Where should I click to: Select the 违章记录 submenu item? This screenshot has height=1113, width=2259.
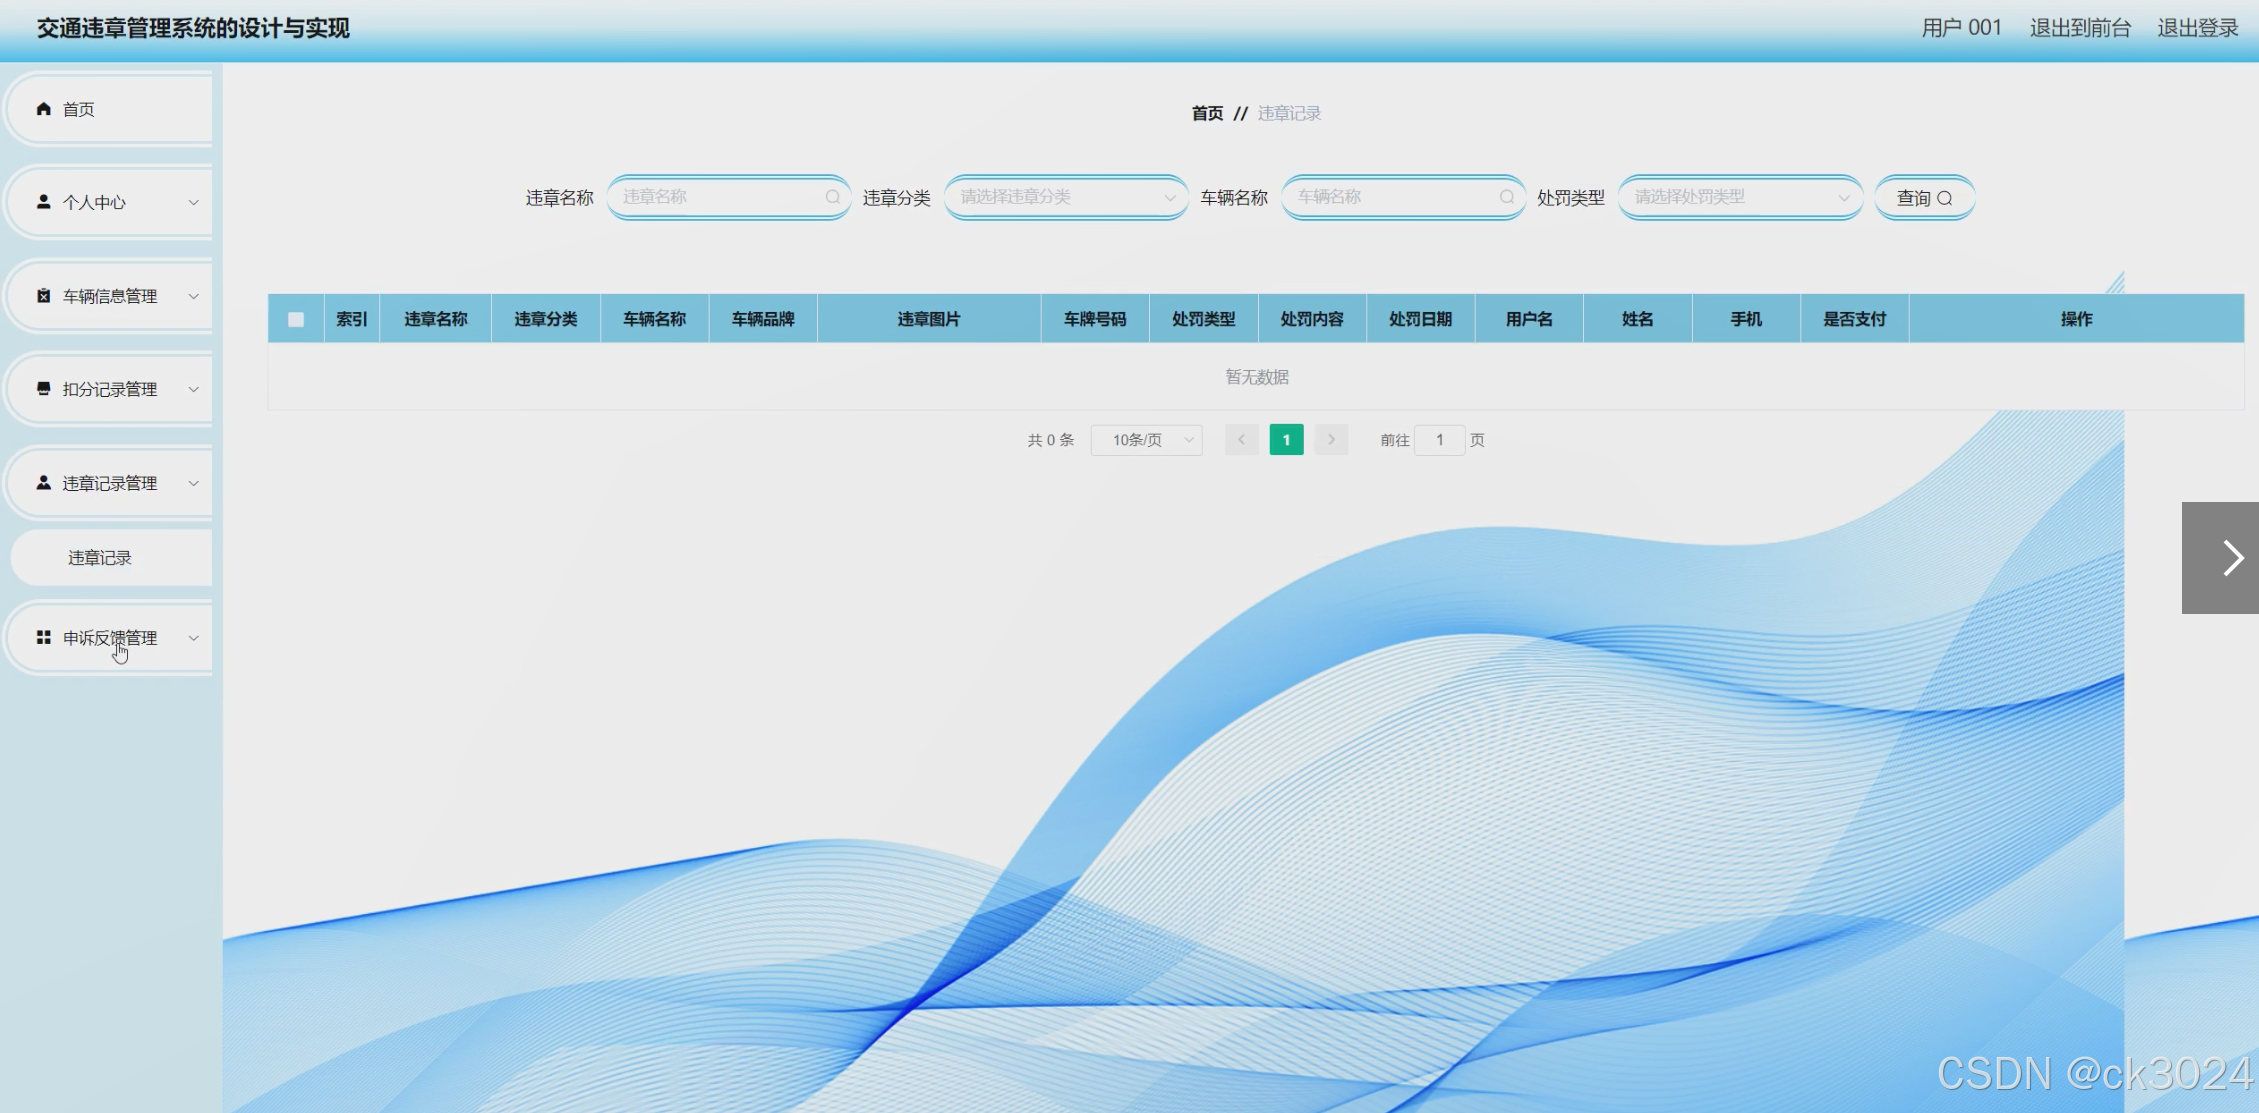[x=100, y=558]
